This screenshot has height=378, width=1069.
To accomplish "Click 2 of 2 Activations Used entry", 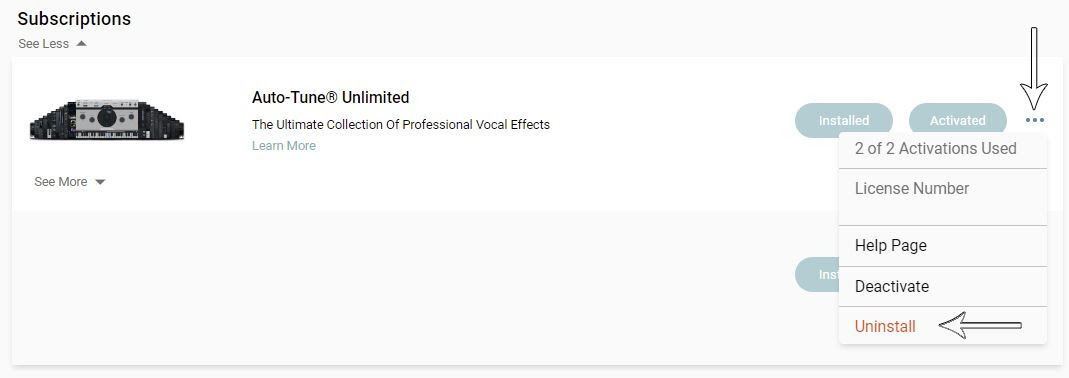I will coord(935,149).
